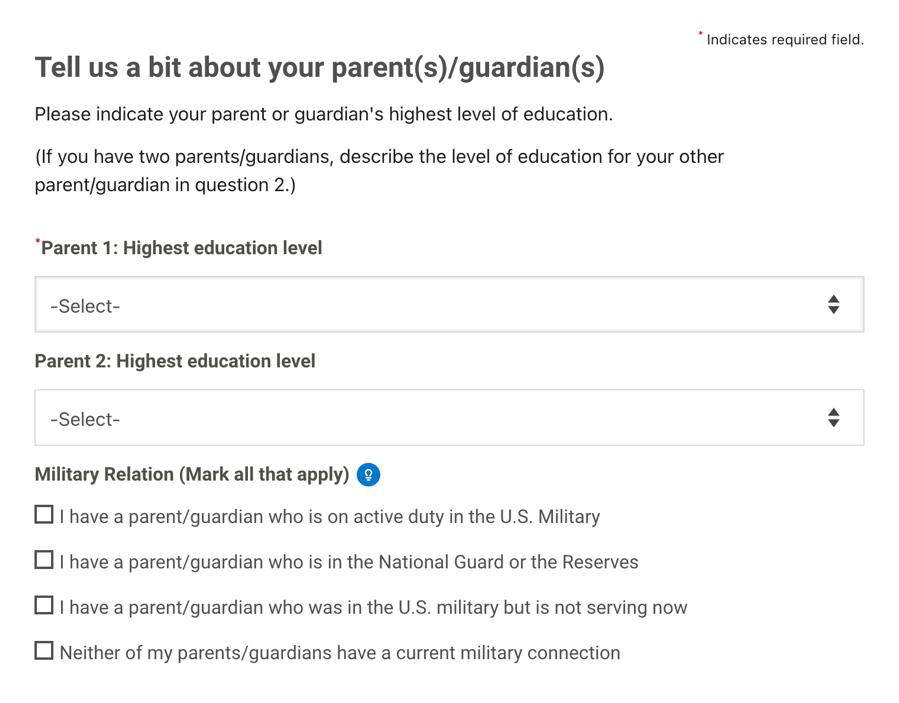This screenshot has width=899, height=703.
Task: Click the two parents/guardians question 2 instruction
Action: tap(379, 170)
